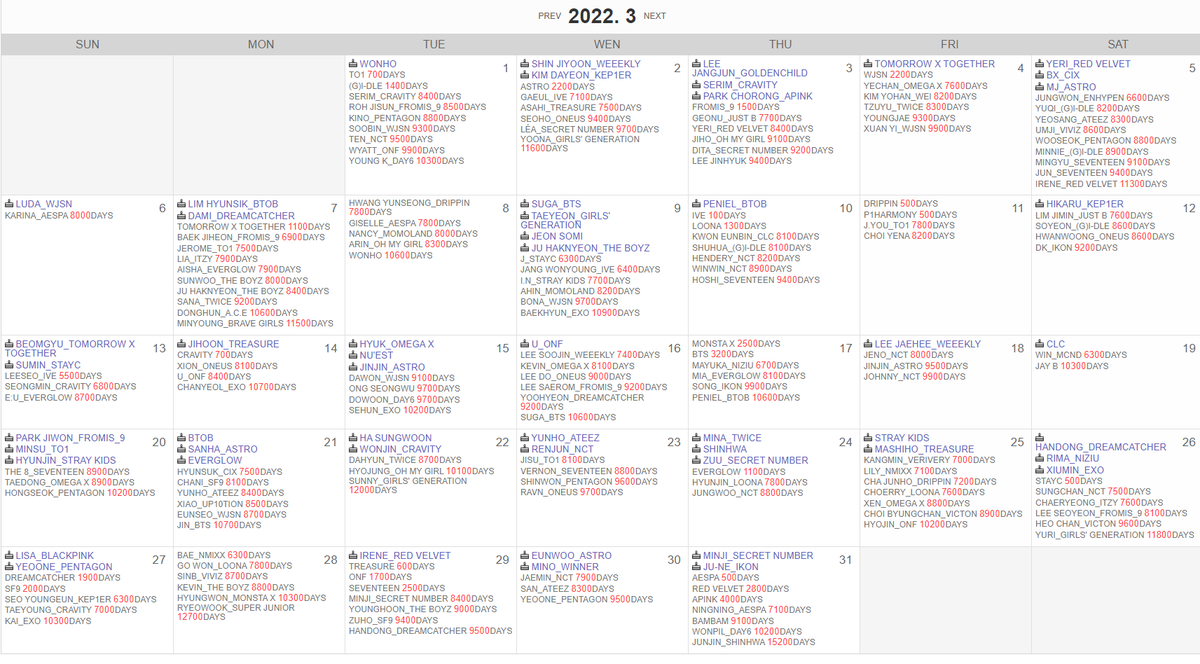Click the cake icon next to MINJI_SECRET NUMBER on March 31
This screenshot has width=1200, height=664.
[x=697, y=556]
